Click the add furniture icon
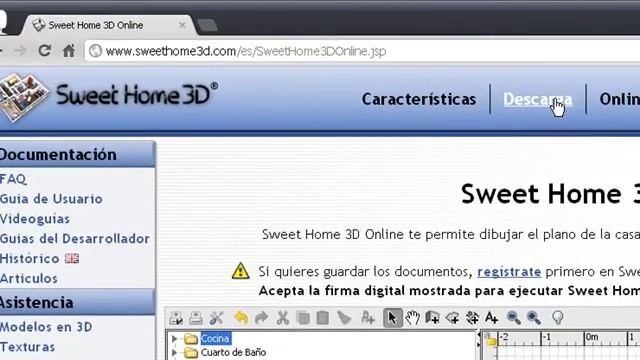Viewport: 640px width, 360px height. coord(368,318)
